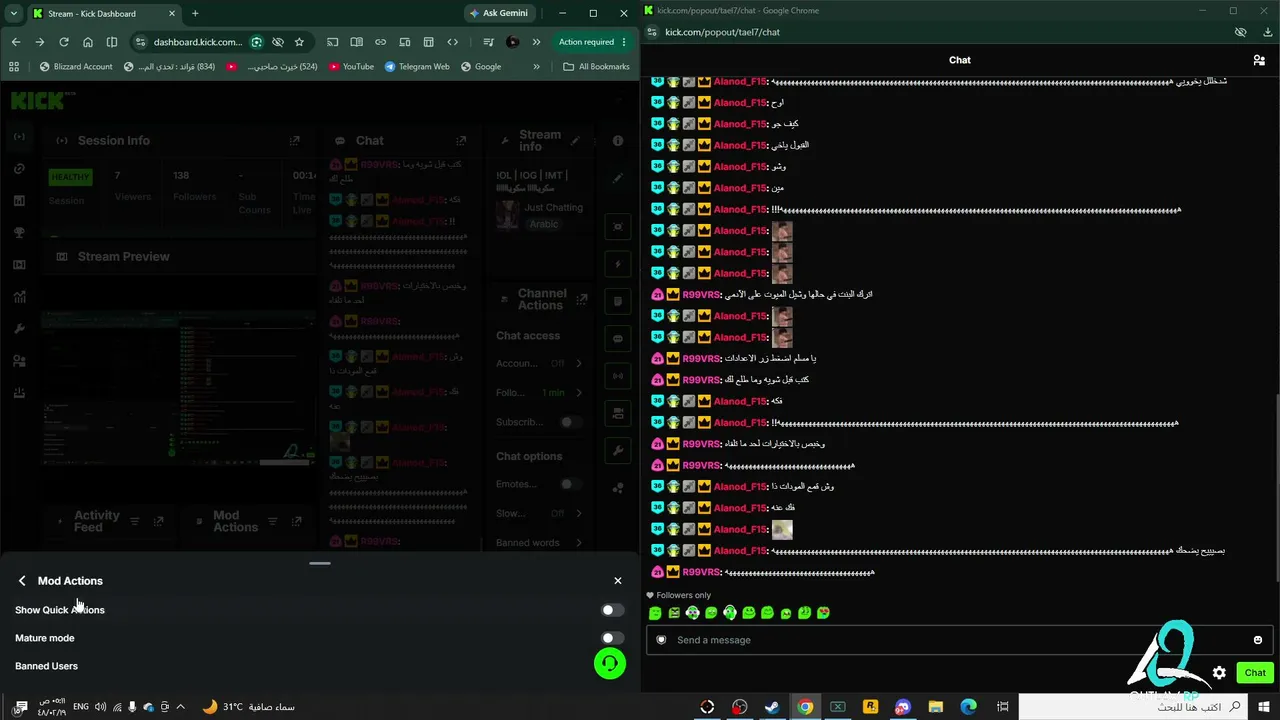Open the Banned Users list
The image size is (1280, 720).
tap(46, 666)
